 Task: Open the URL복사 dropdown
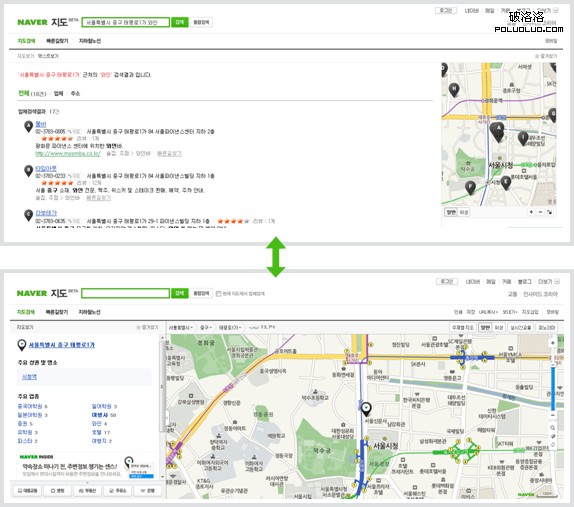(489, 312)
